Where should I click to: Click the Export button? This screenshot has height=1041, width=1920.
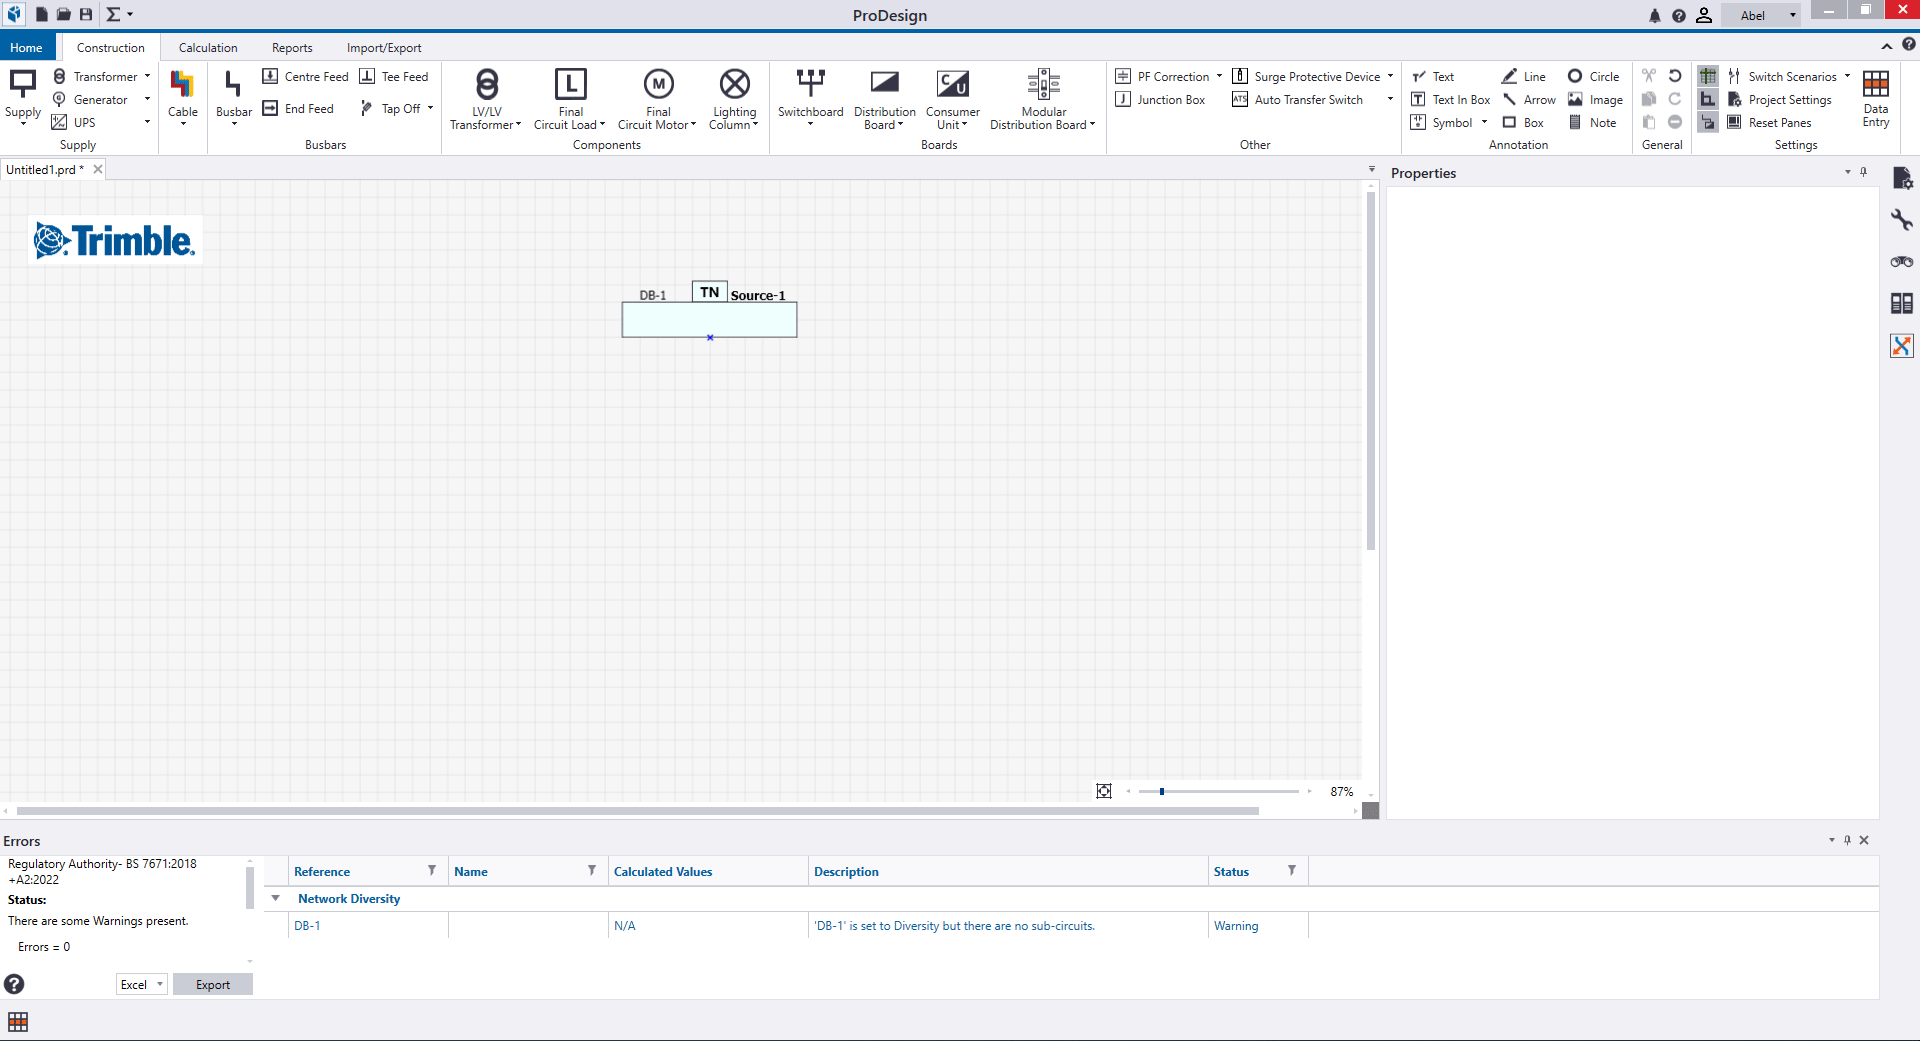point(213,985)
